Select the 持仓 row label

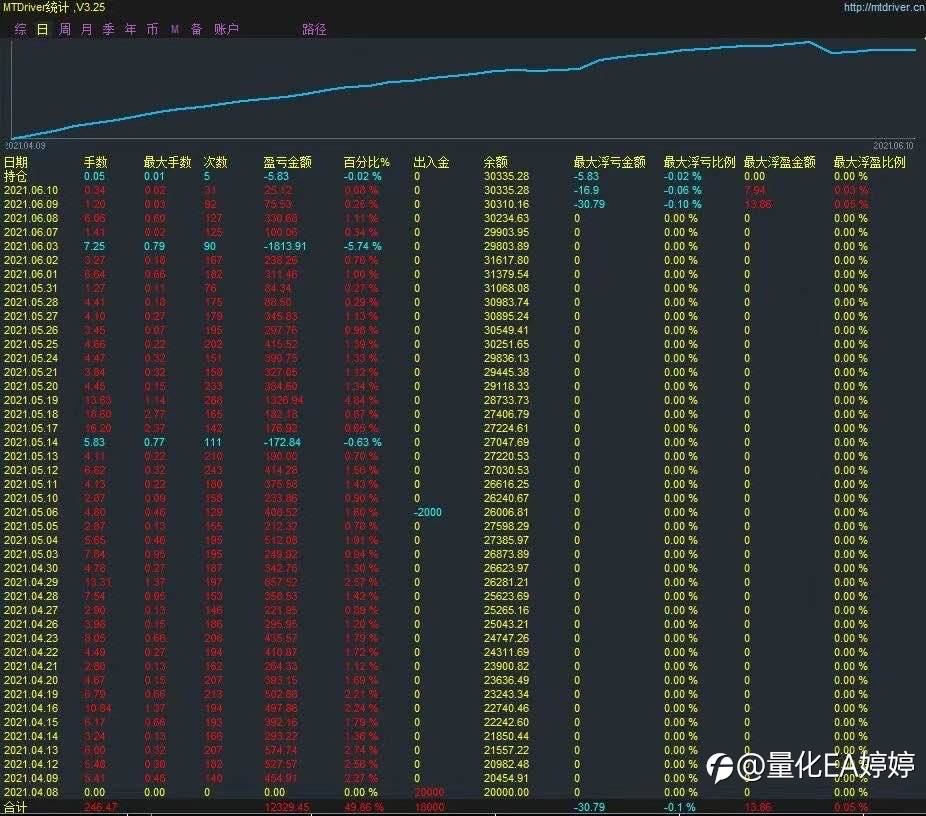pos(16,177)
